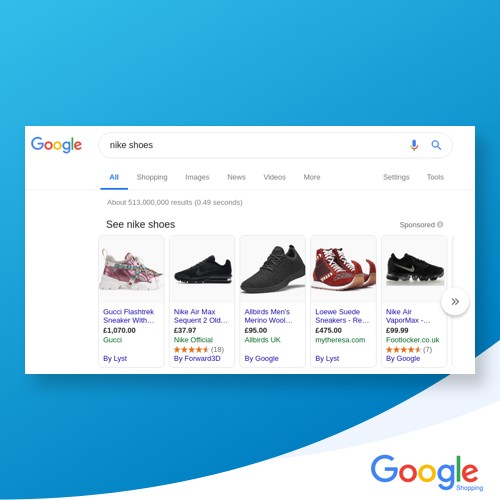
Task: Open the Gucci Flashtrek Sneaker link
Action: click(129, 316)
